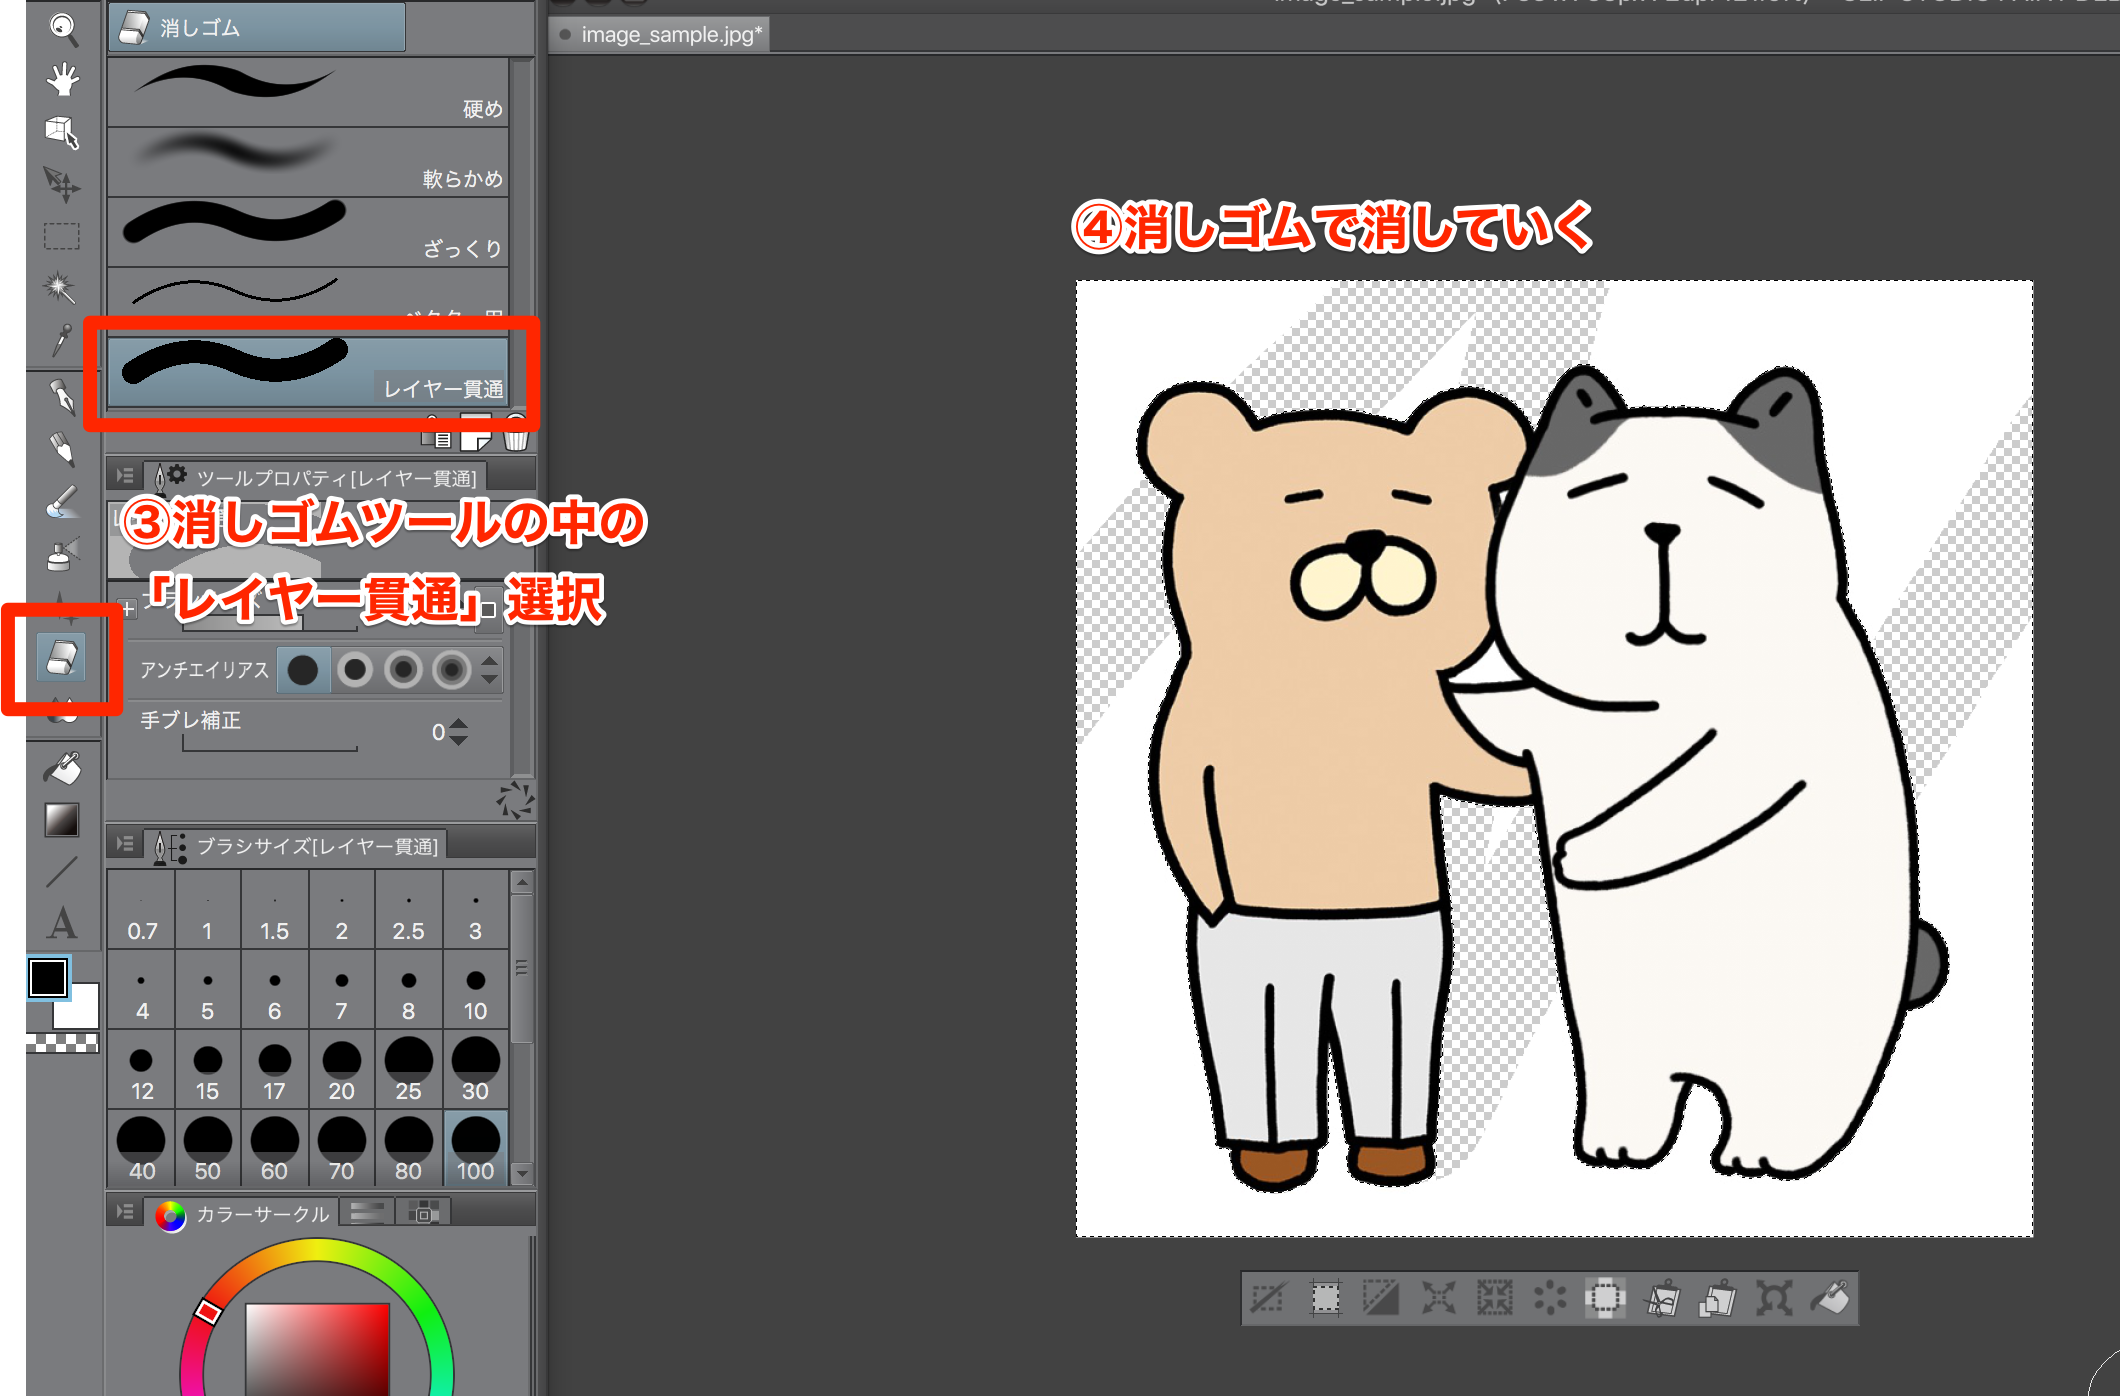Pick brush size 100
2120x1396 pixels.
click(476, 1148)
